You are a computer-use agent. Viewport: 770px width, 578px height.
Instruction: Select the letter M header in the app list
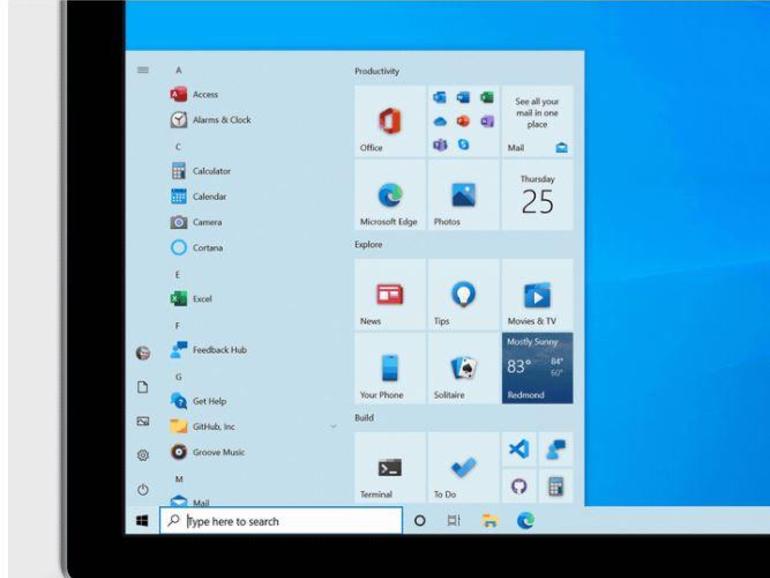tap(179, 479)
